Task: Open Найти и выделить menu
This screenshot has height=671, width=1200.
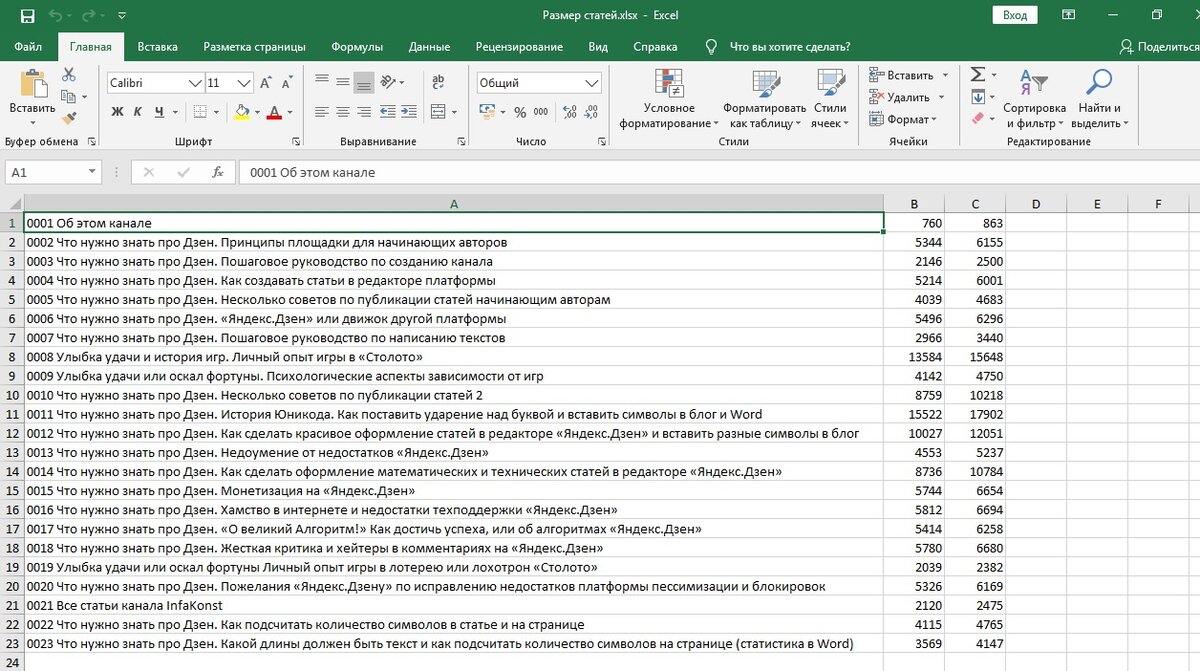Action: [1099, 99]
